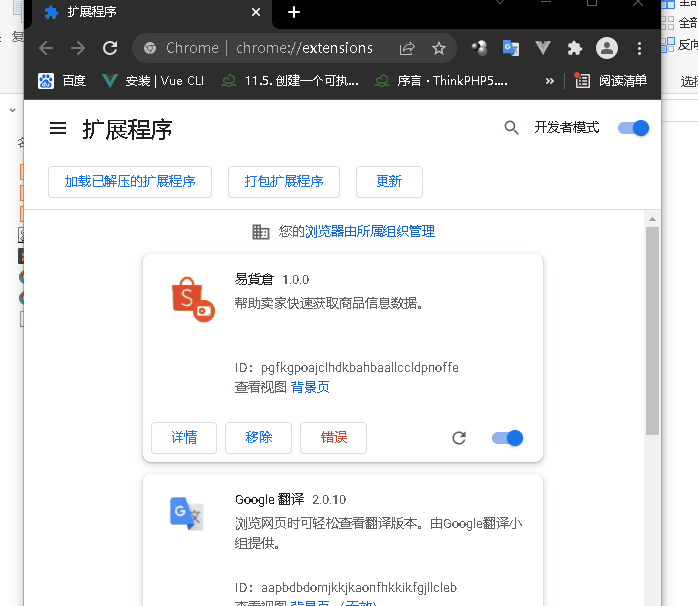The width and height of the screenshot is (698, 606).
Task: Go back with the browser back arrow
Action: pyautogui.click(x=46, y=48)
